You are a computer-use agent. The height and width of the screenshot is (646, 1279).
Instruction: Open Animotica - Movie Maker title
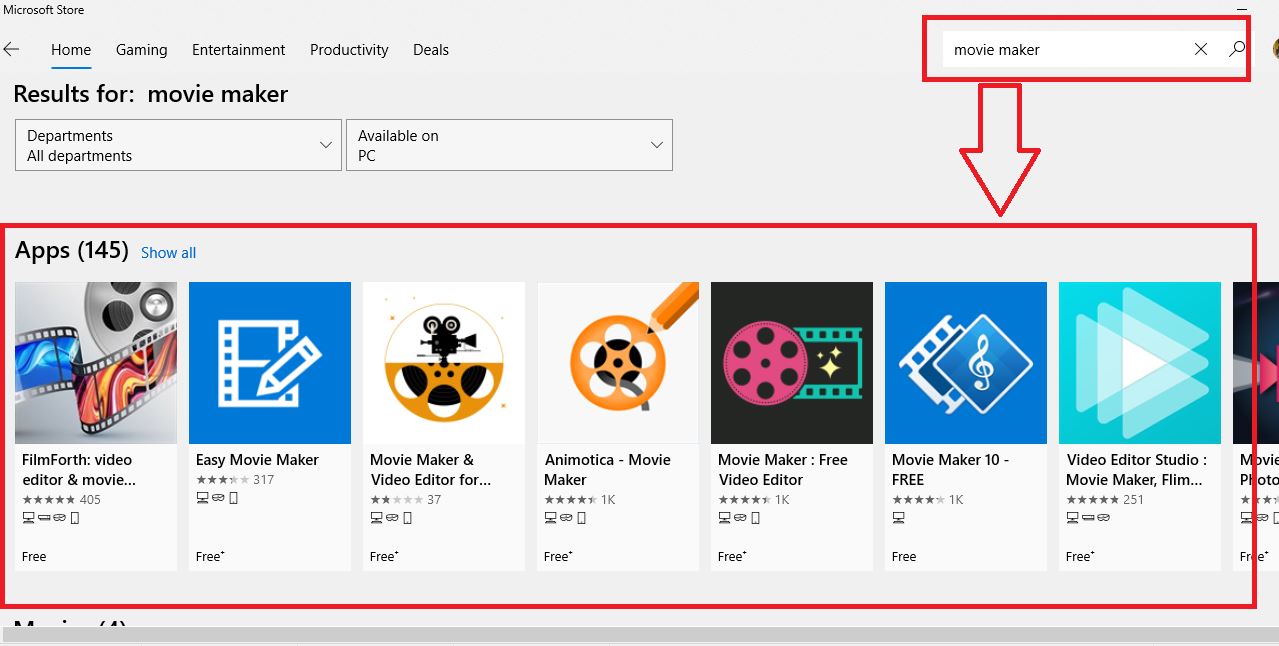click(607, 470)
